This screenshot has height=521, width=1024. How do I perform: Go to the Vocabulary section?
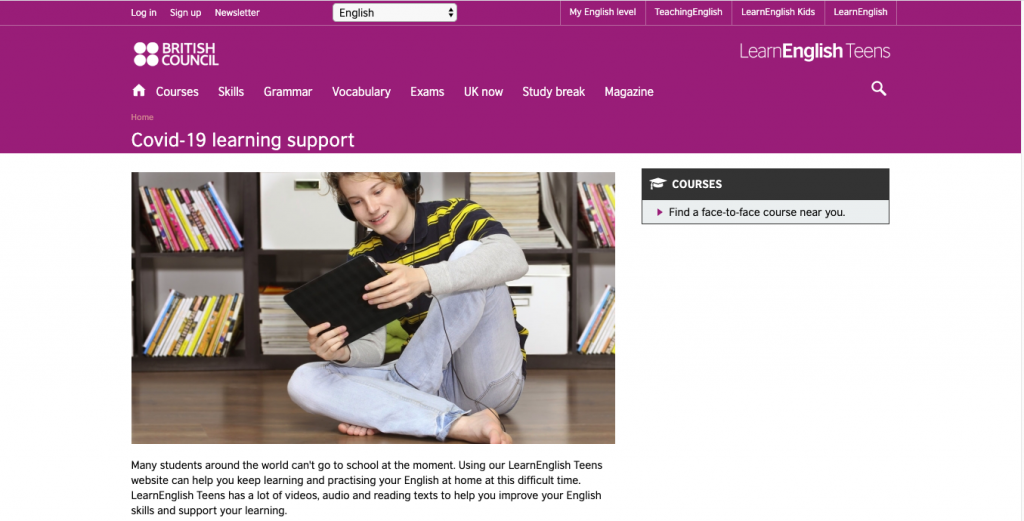[x=361, y=92]
